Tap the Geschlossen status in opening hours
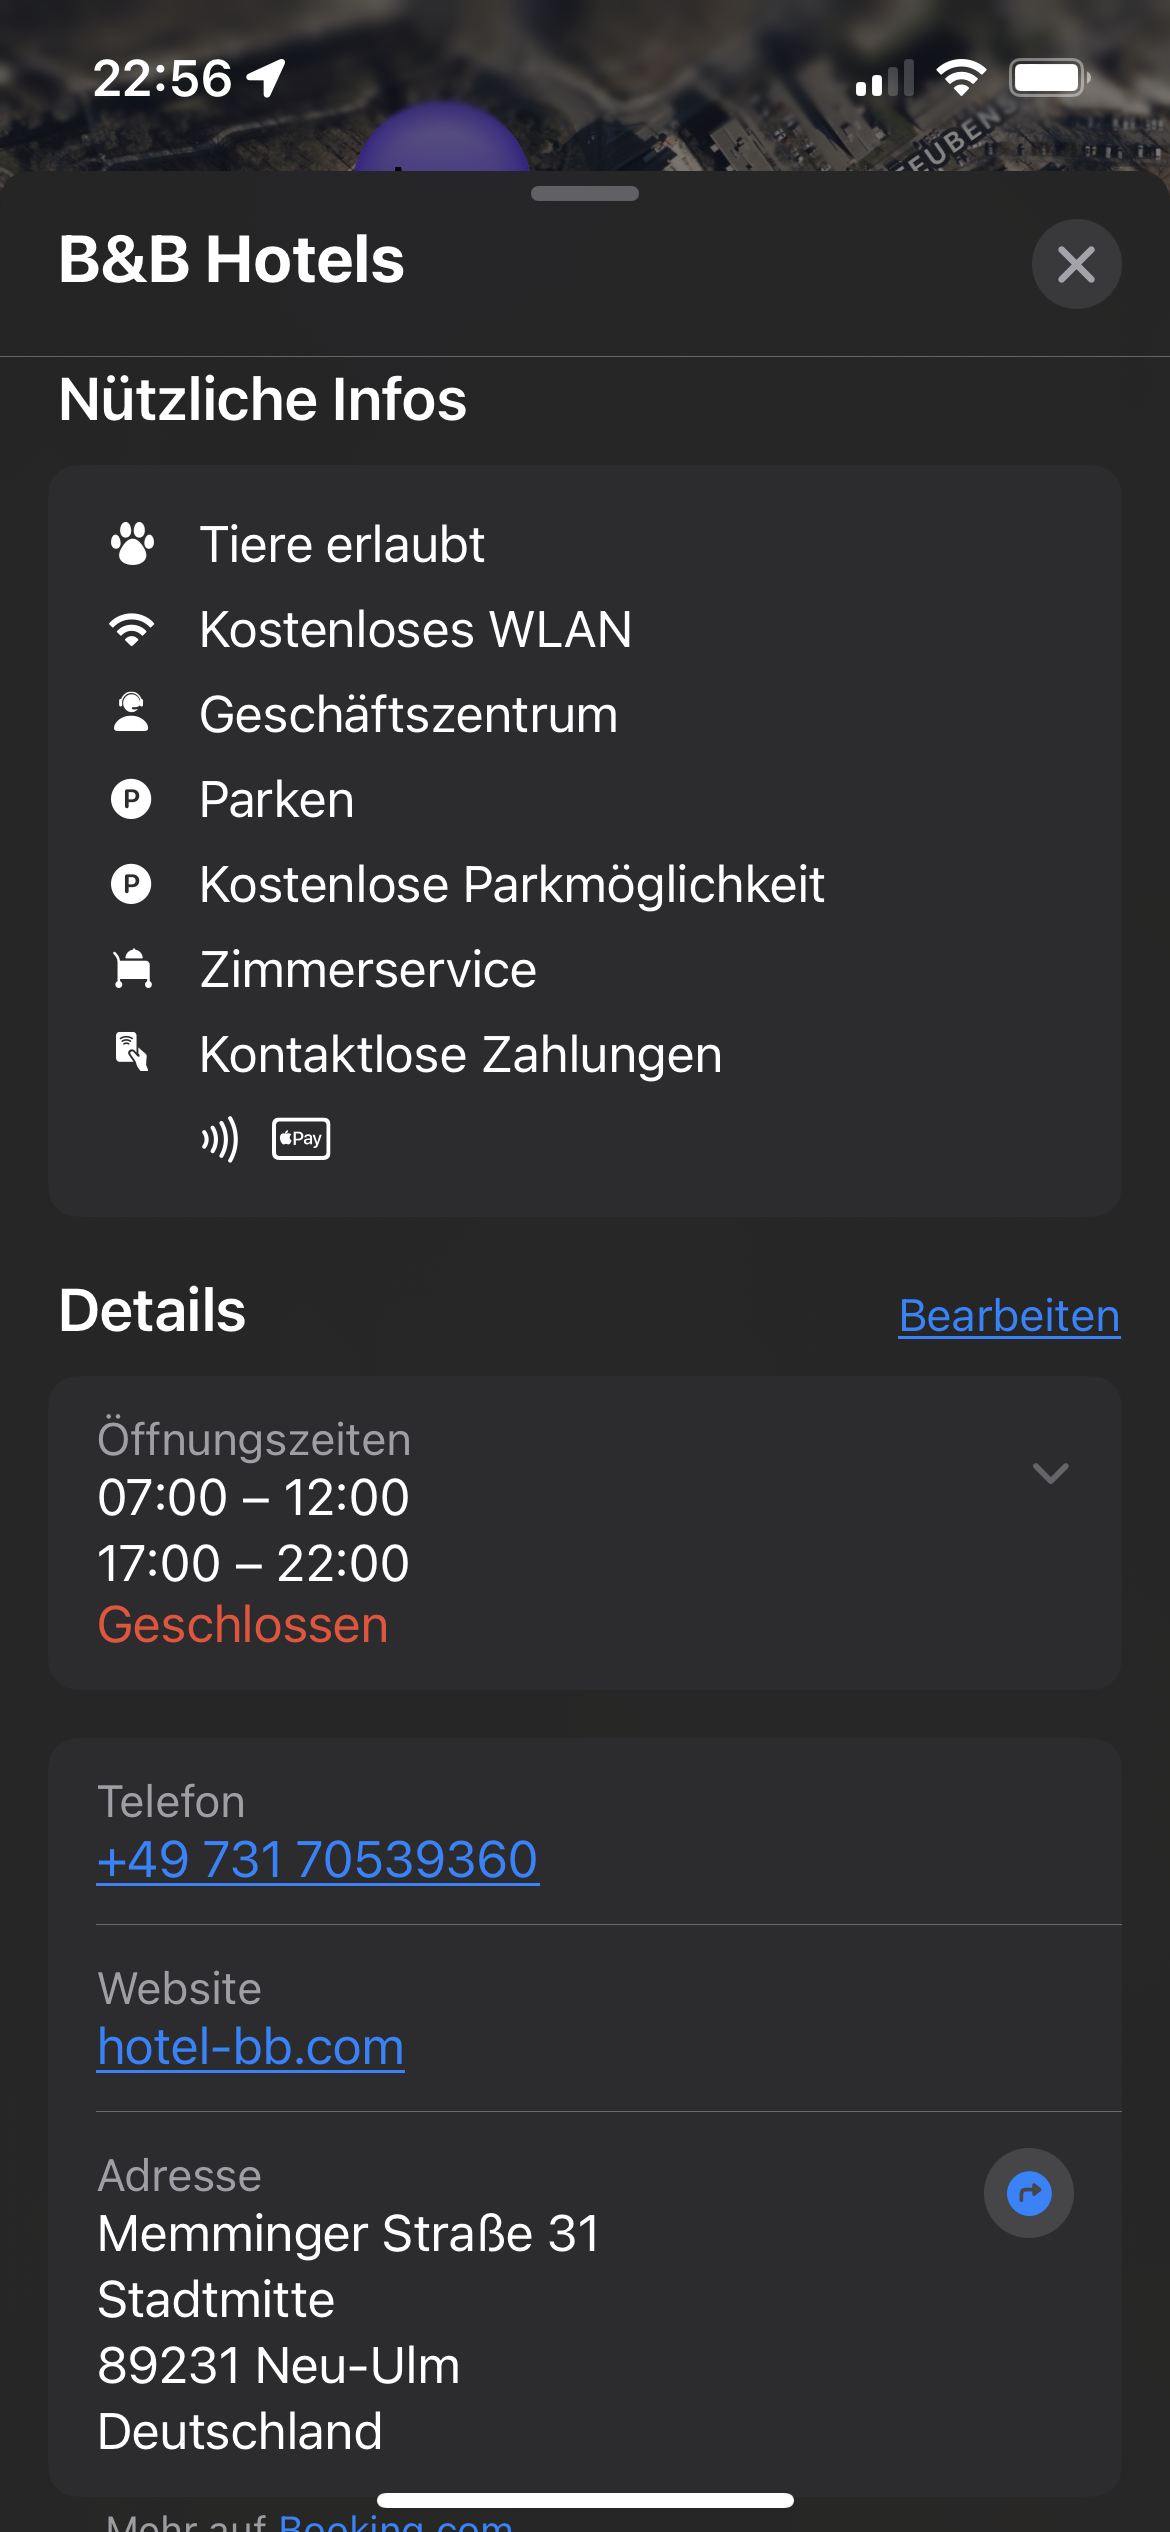1170x2532 pixels. (243, 1625)
